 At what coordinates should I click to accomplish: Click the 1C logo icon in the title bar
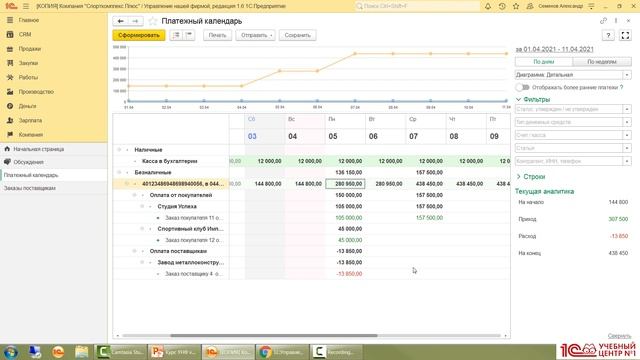[x=11, y=6]
